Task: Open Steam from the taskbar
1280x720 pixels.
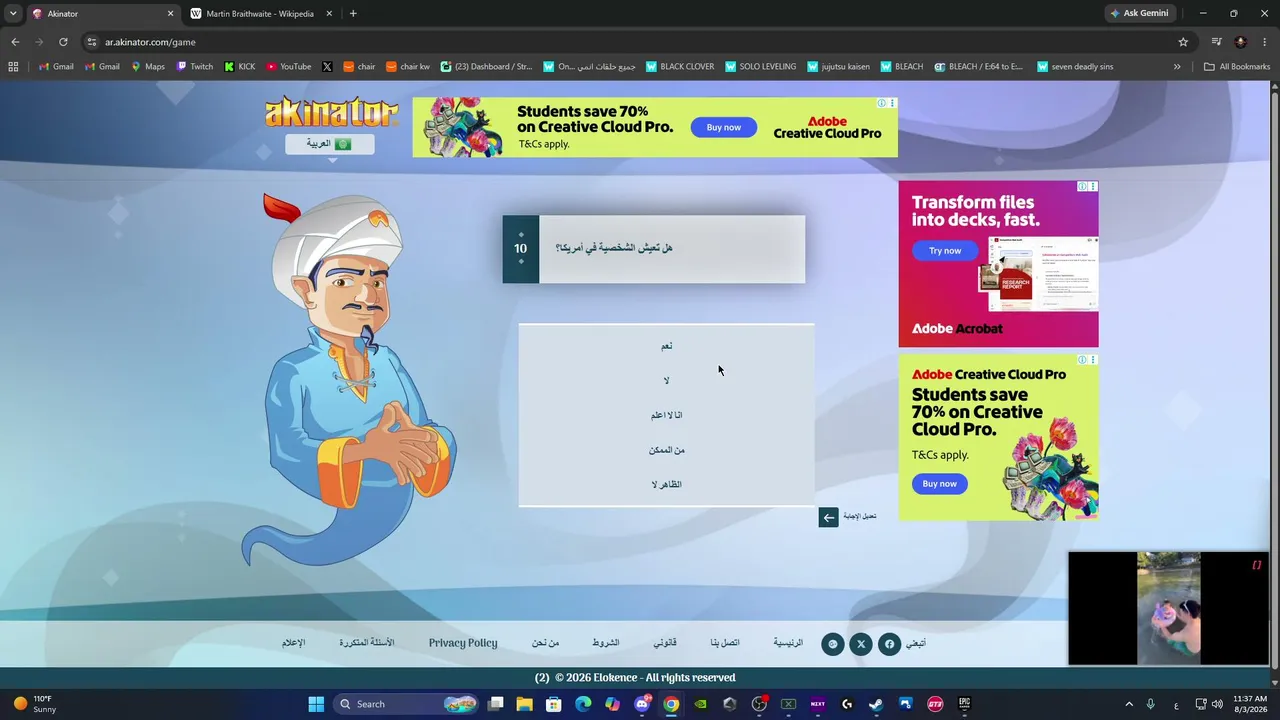Action: coord(876,704)
